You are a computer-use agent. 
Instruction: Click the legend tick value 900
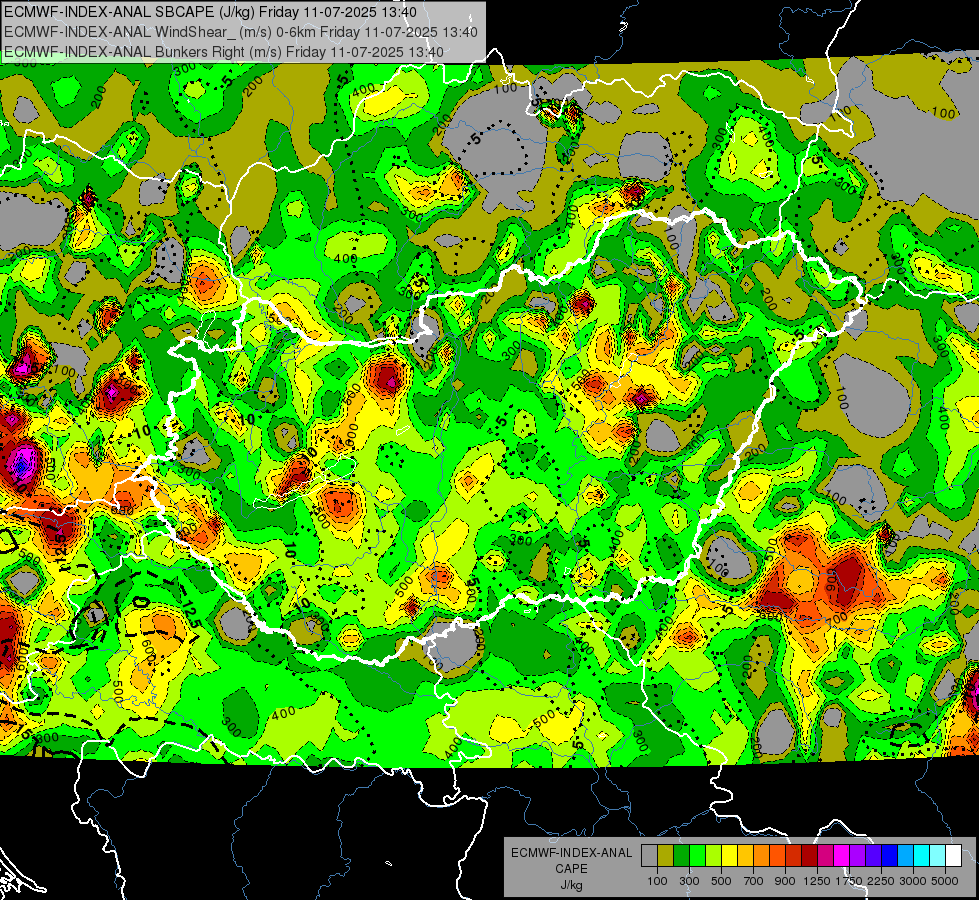point(785,881)
